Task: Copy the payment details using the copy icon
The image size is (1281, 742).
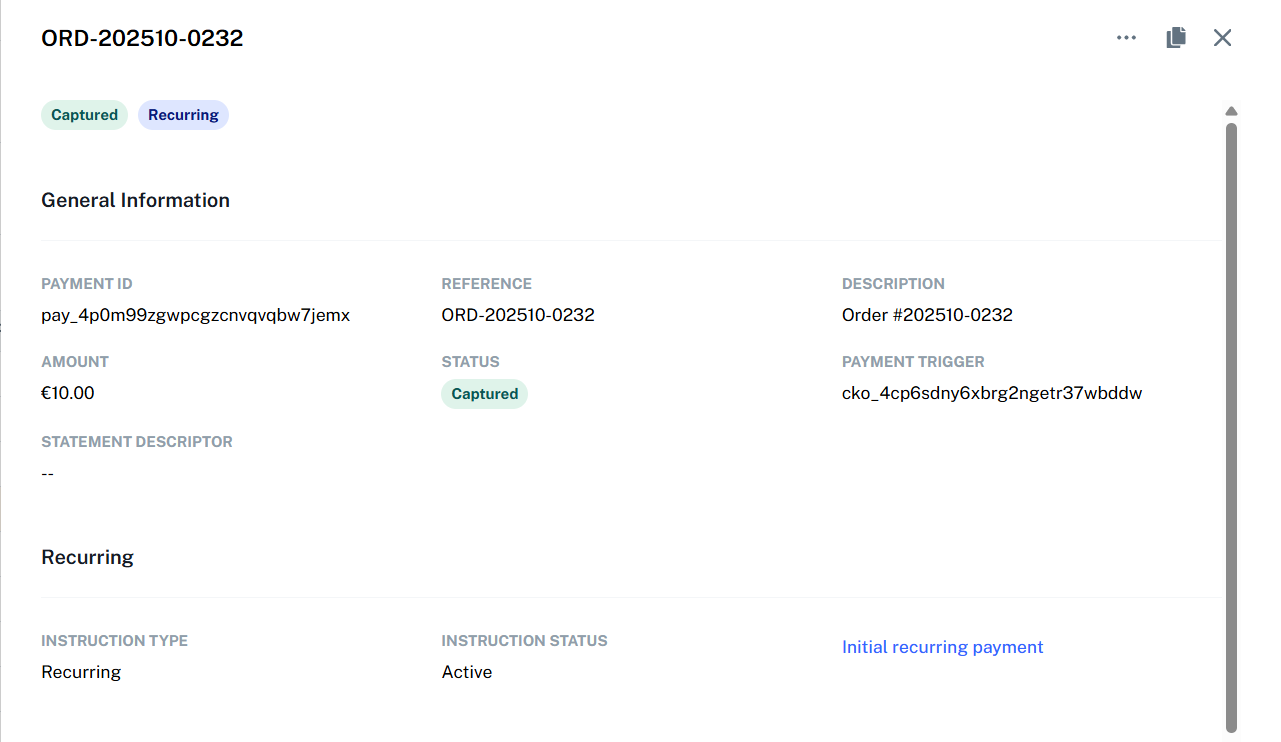Action: [x=1175, y=37]
